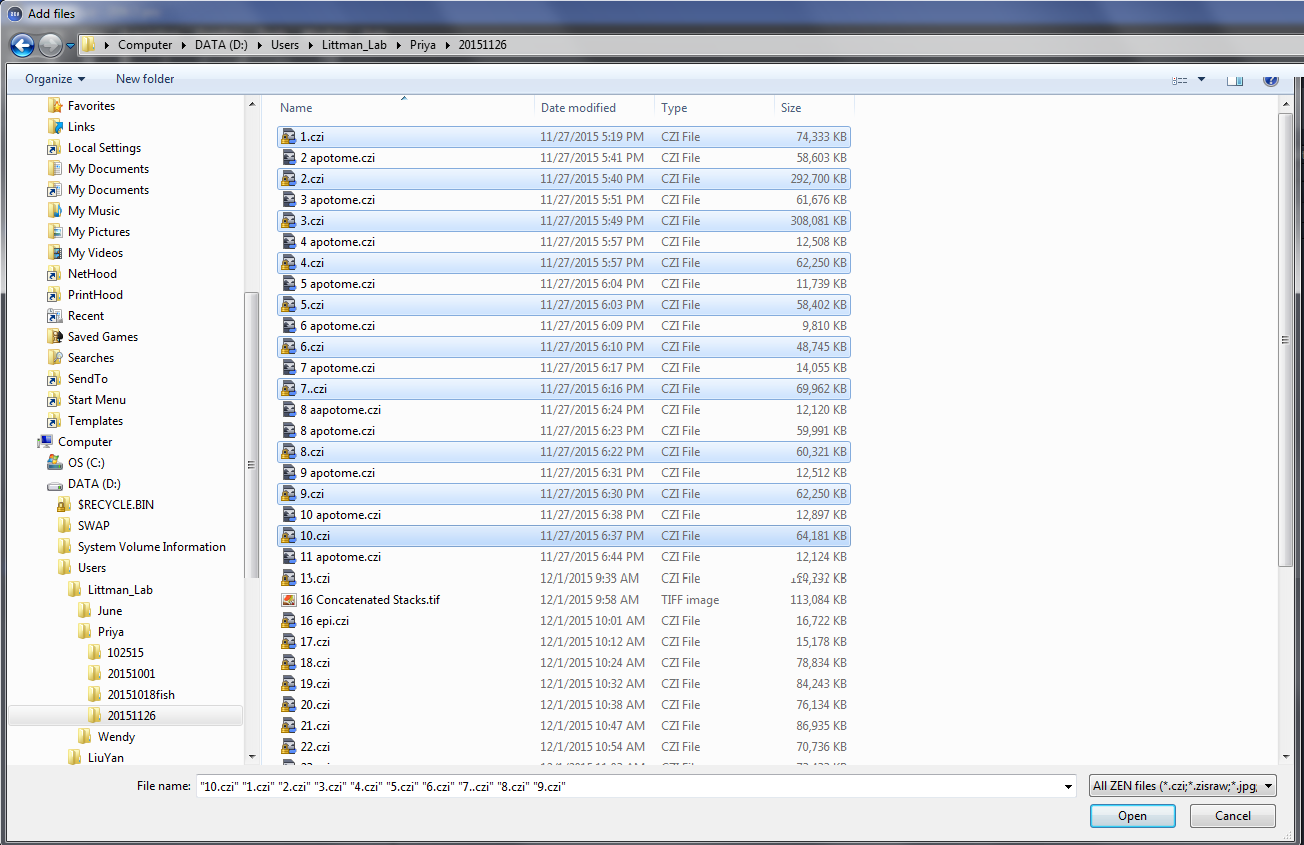The height and width of the screenshot is (845, 1304).
Task: Toggle the preview pane icon
Action: pyautogui.click(x=1235, y=80)
